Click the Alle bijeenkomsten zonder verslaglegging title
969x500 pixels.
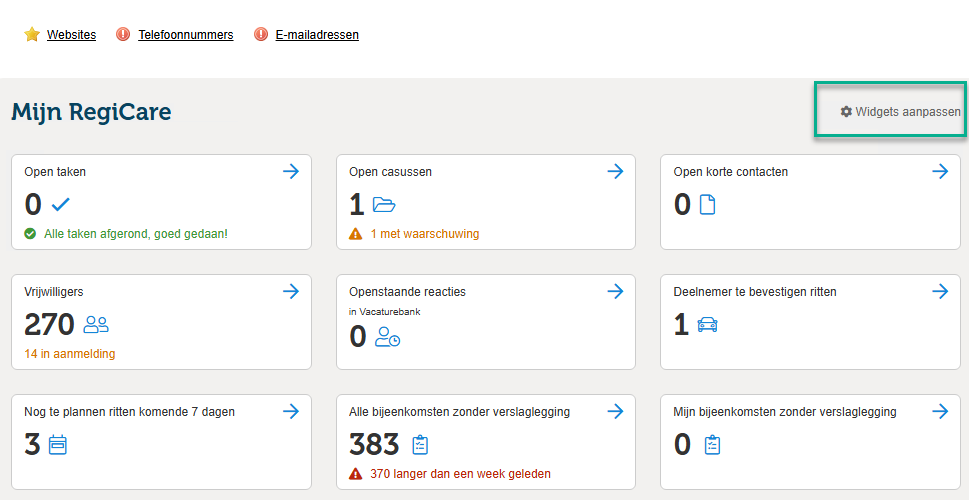(x=459, y=412)
